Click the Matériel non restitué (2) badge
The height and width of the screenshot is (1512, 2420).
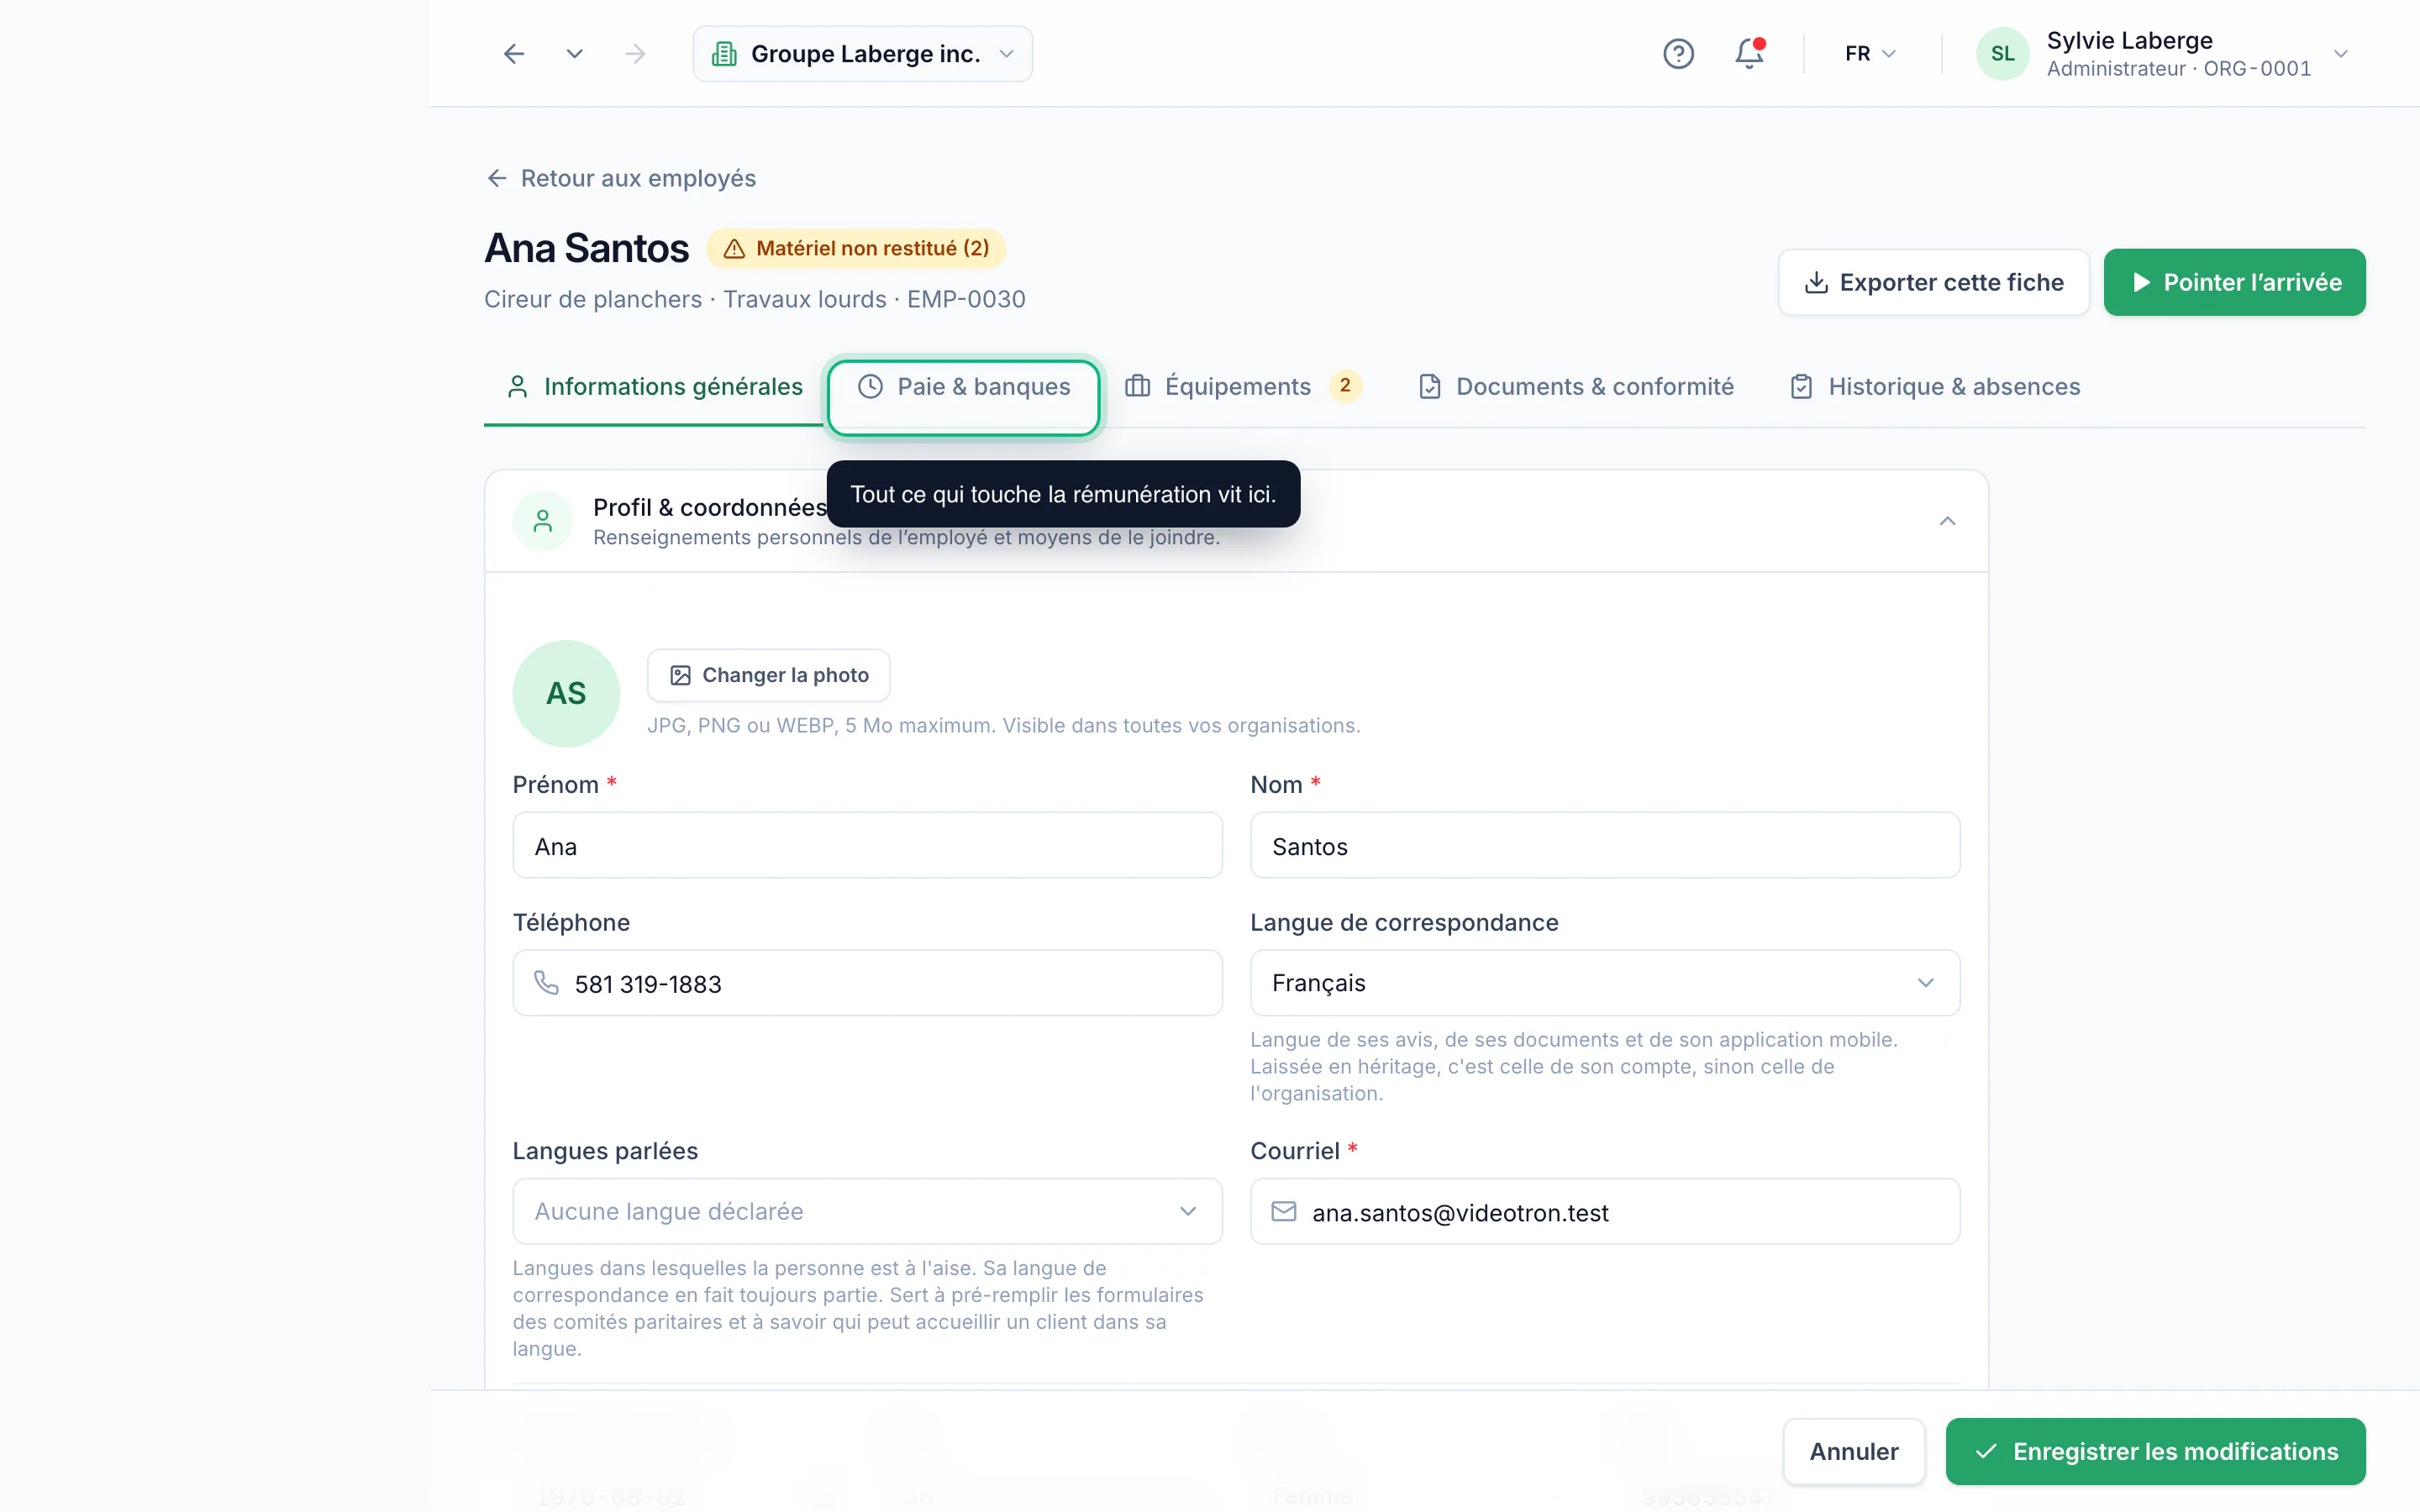pos(856,248)
